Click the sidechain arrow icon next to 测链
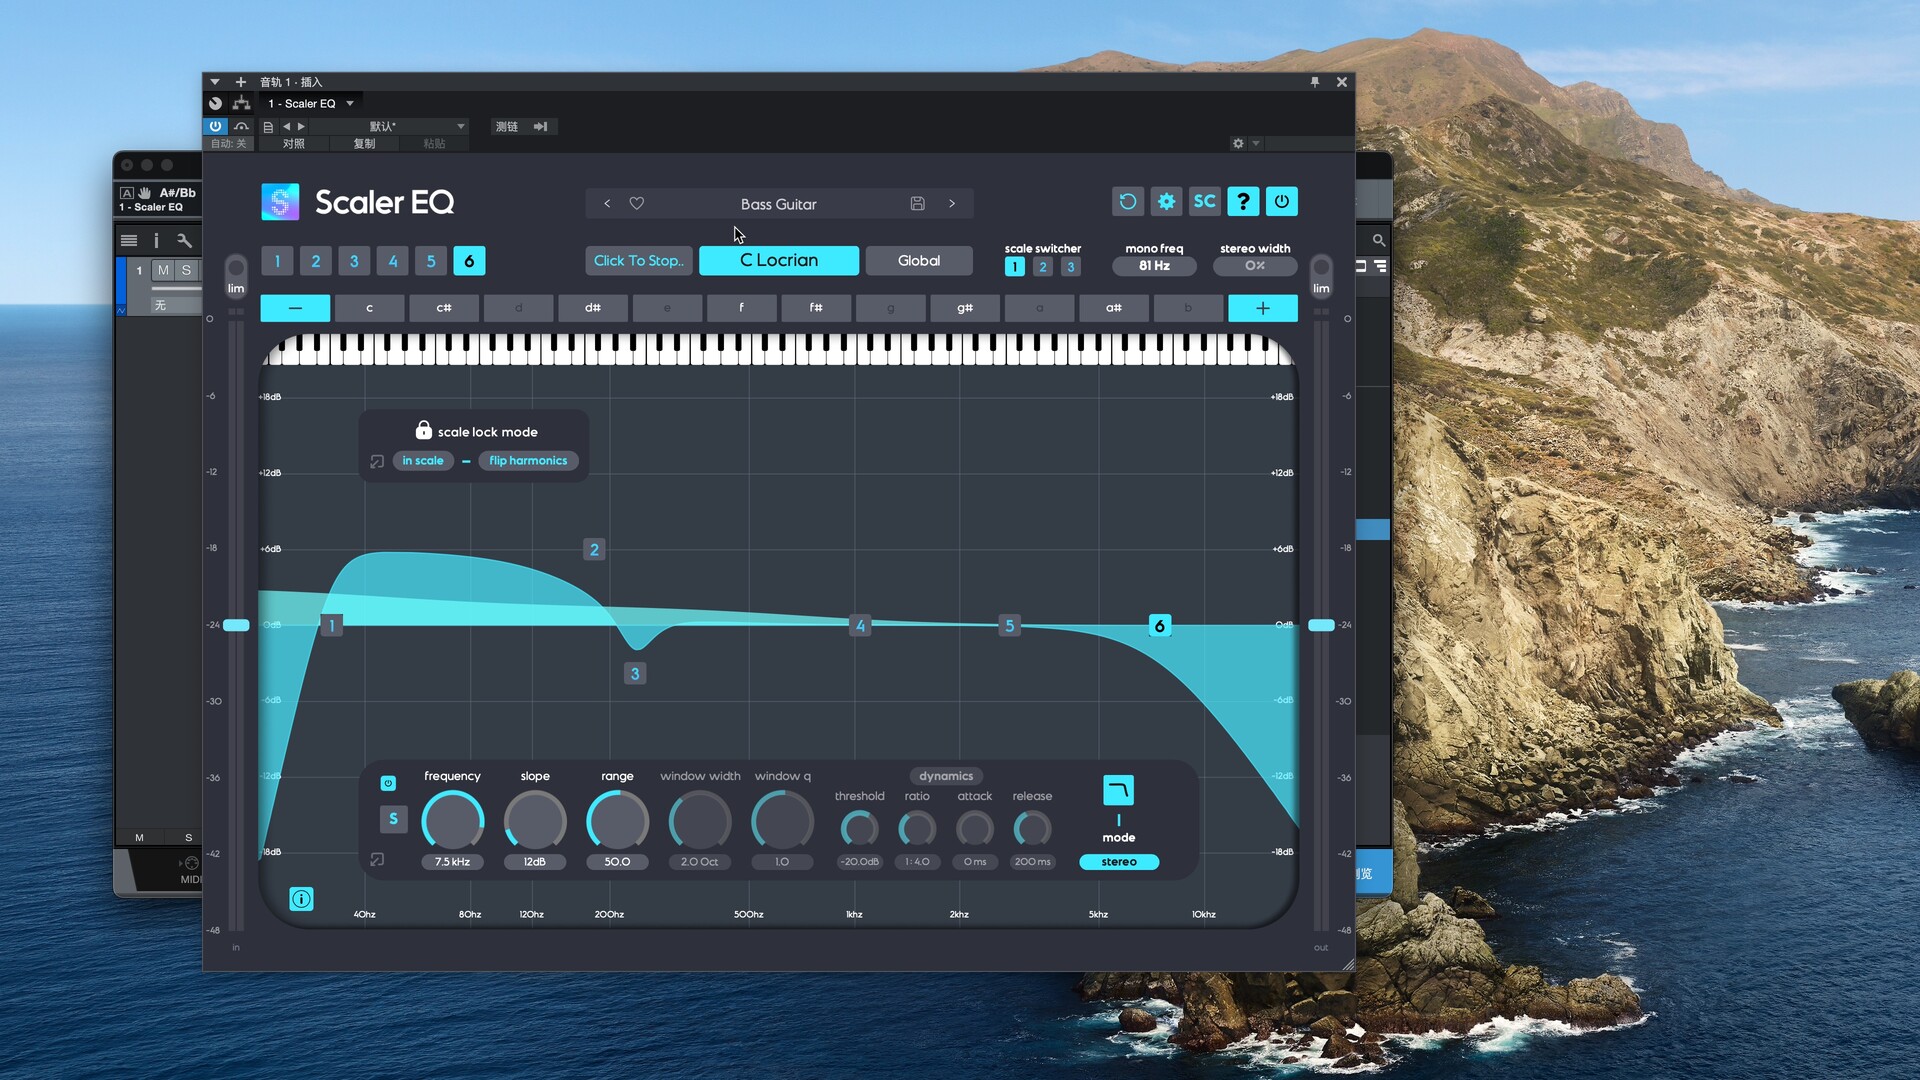 coord(540,127)
